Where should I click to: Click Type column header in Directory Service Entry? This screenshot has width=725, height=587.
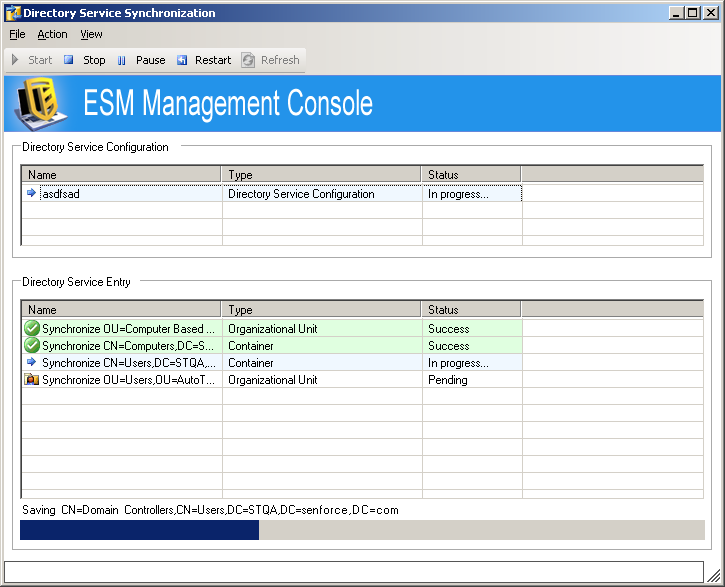321,310
